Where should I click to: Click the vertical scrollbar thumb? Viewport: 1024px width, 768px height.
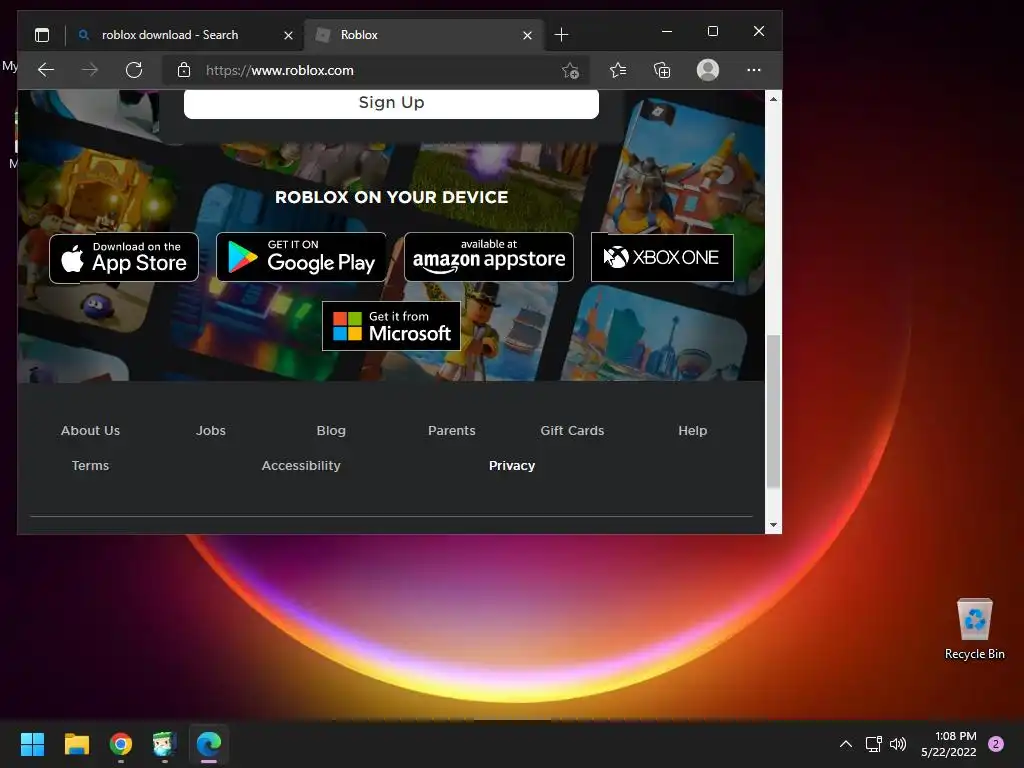click(773, 411)
